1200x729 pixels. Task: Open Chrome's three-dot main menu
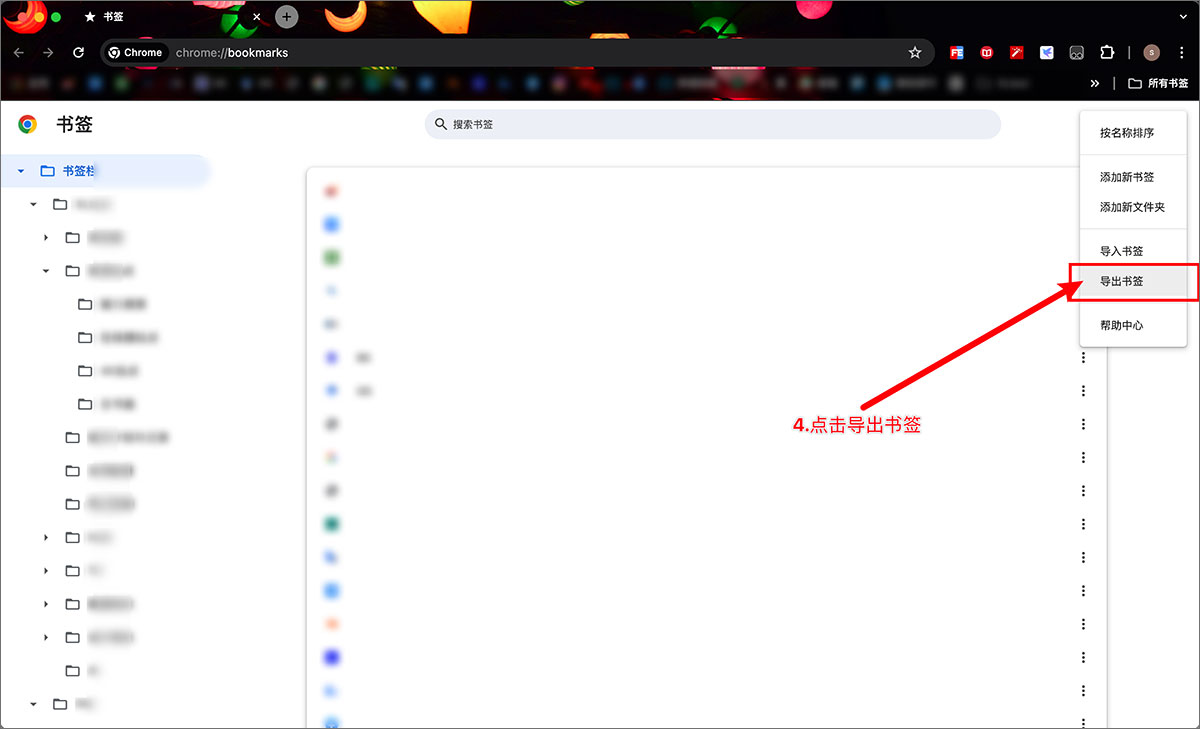tap(1181, 53)
